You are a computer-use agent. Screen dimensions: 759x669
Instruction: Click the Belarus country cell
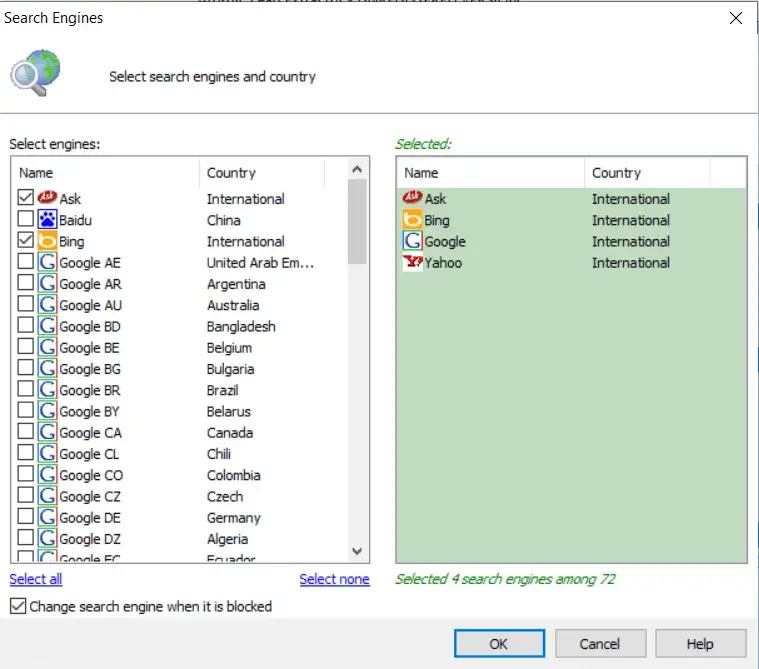tap(228, 411)
